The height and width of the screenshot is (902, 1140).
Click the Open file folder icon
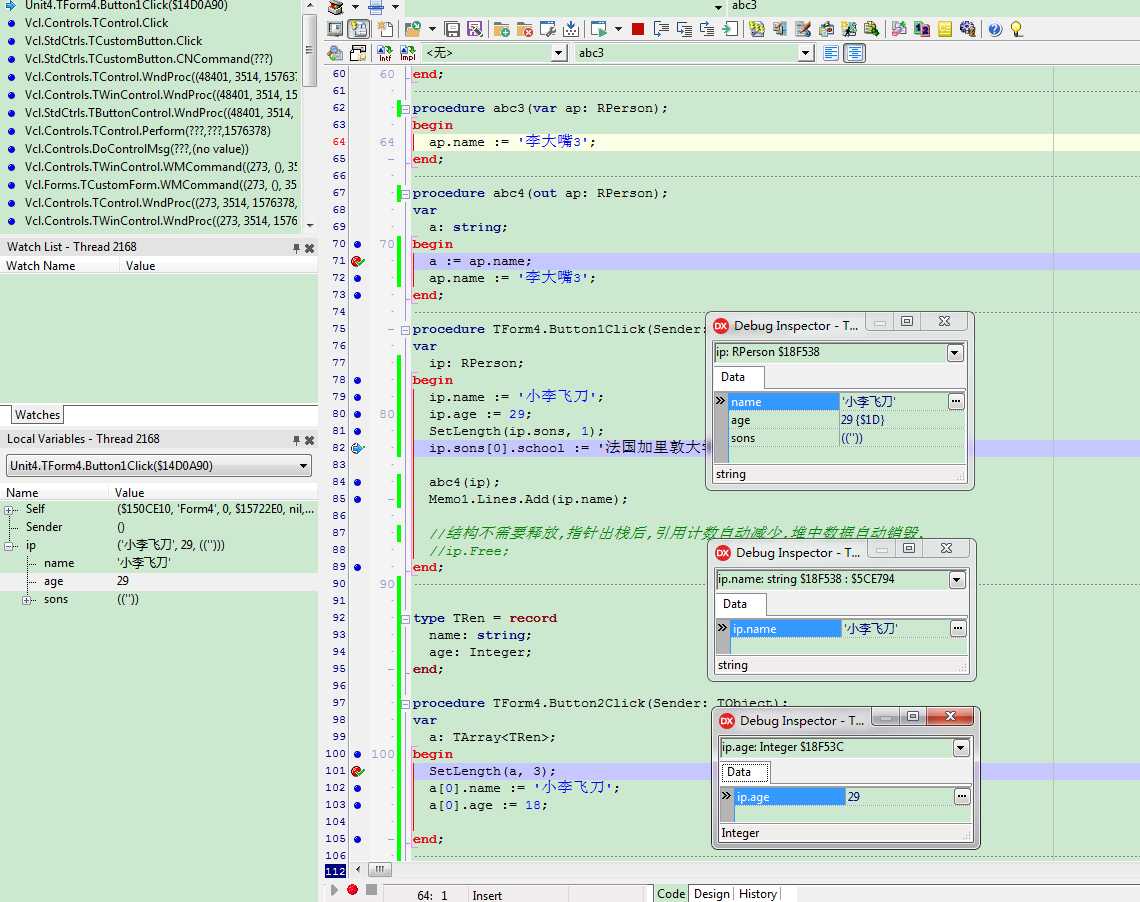tap(413, 29)
